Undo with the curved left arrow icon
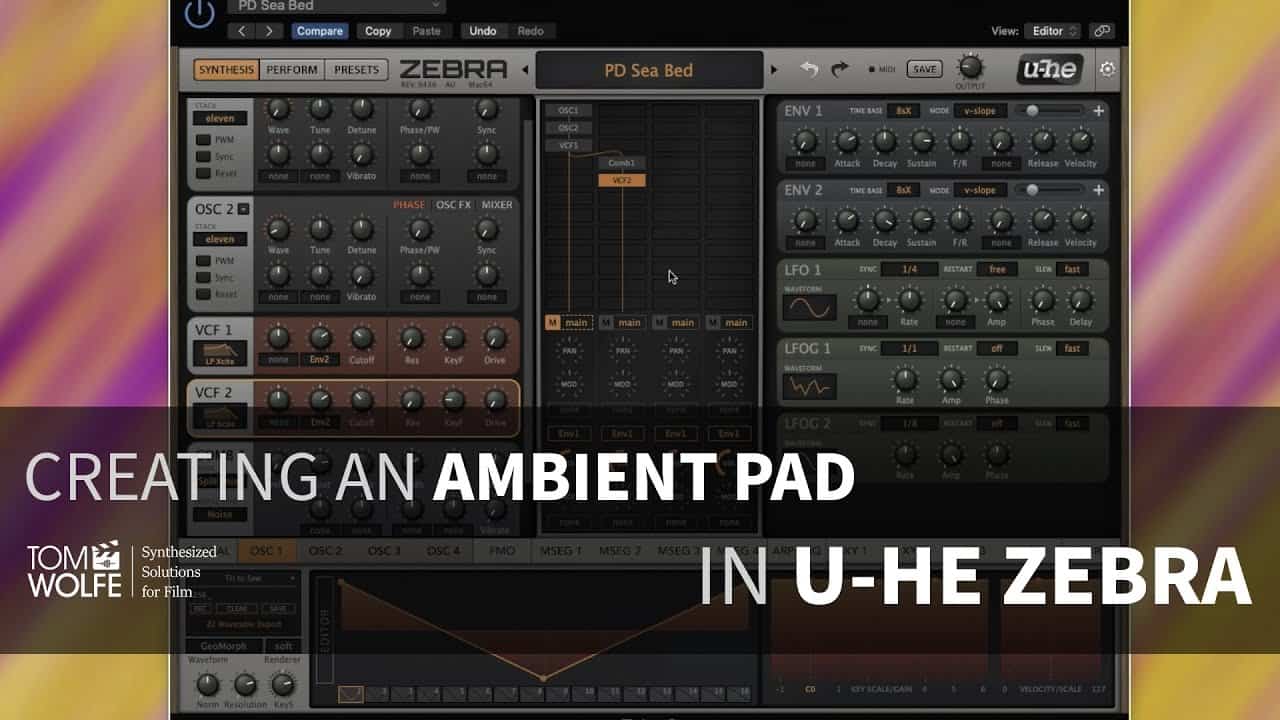This screenshot has height=720, width=1280. [809, 69]
